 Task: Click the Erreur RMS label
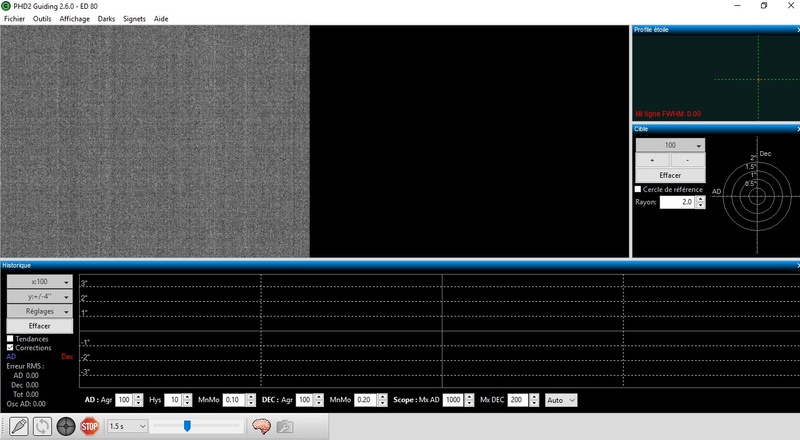tap(25, 366)
